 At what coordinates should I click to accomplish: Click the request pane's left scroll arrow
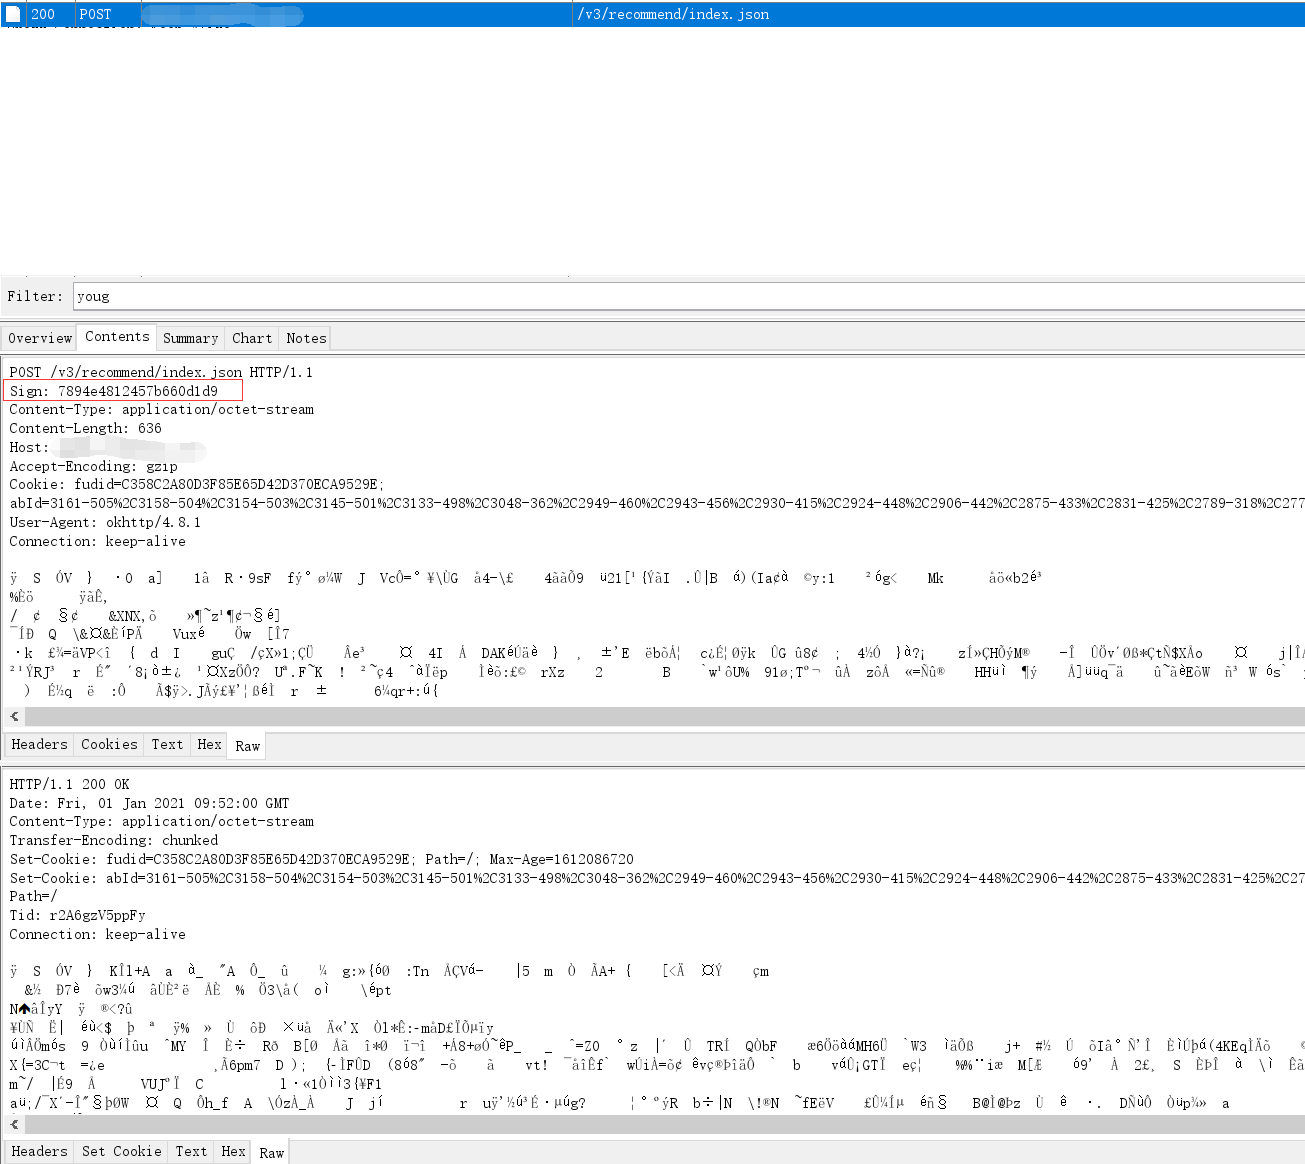click(x=14, y=717)
